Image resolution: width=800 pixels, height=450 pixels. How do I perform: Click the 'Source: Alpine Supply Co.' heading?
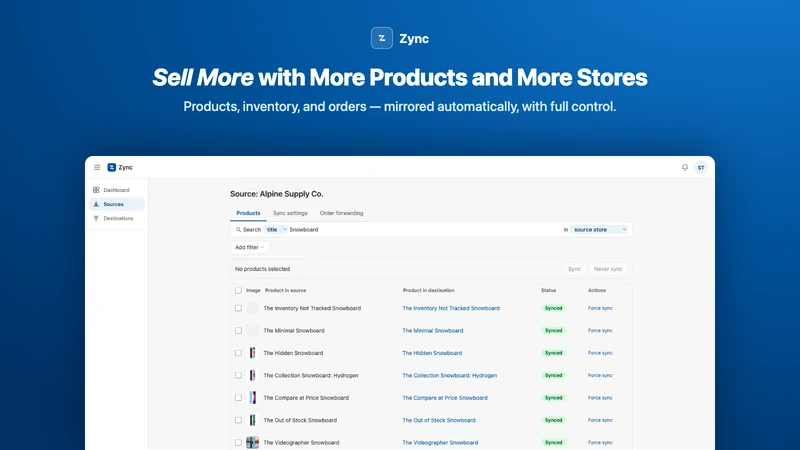pyautogui.click(x=277, y=194)
